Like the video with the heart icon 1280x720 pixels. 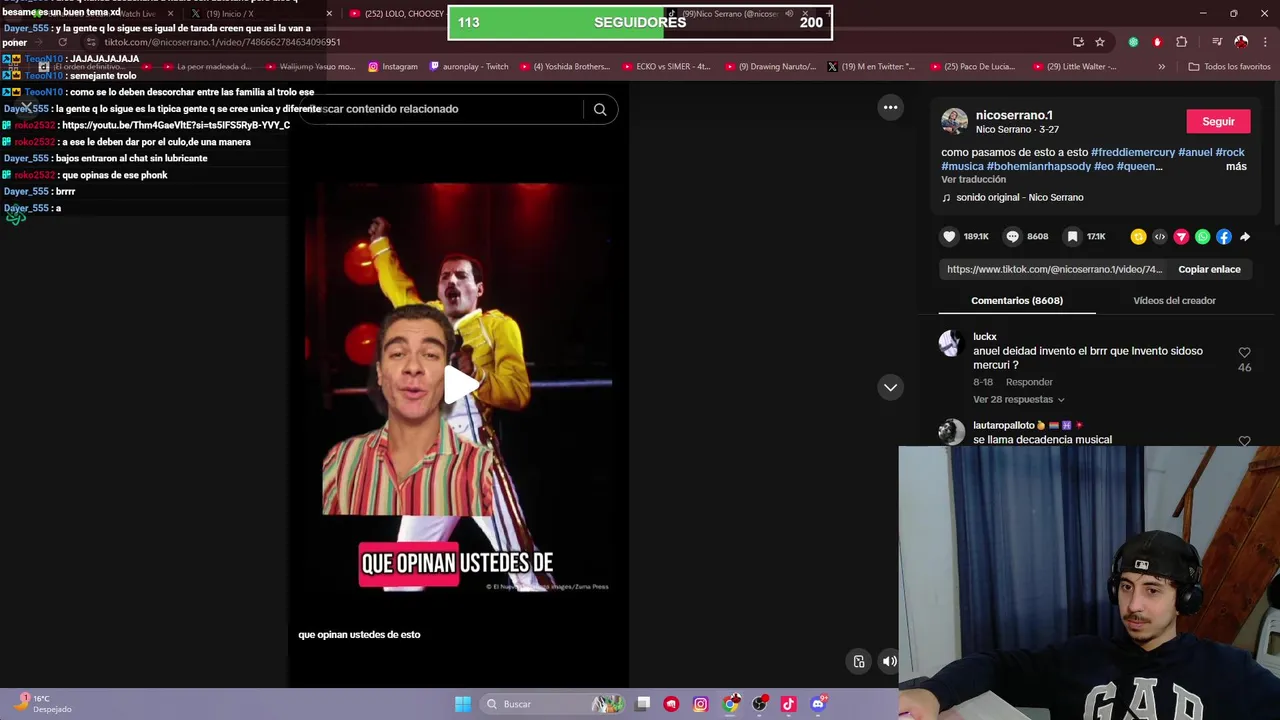[949, 237]
